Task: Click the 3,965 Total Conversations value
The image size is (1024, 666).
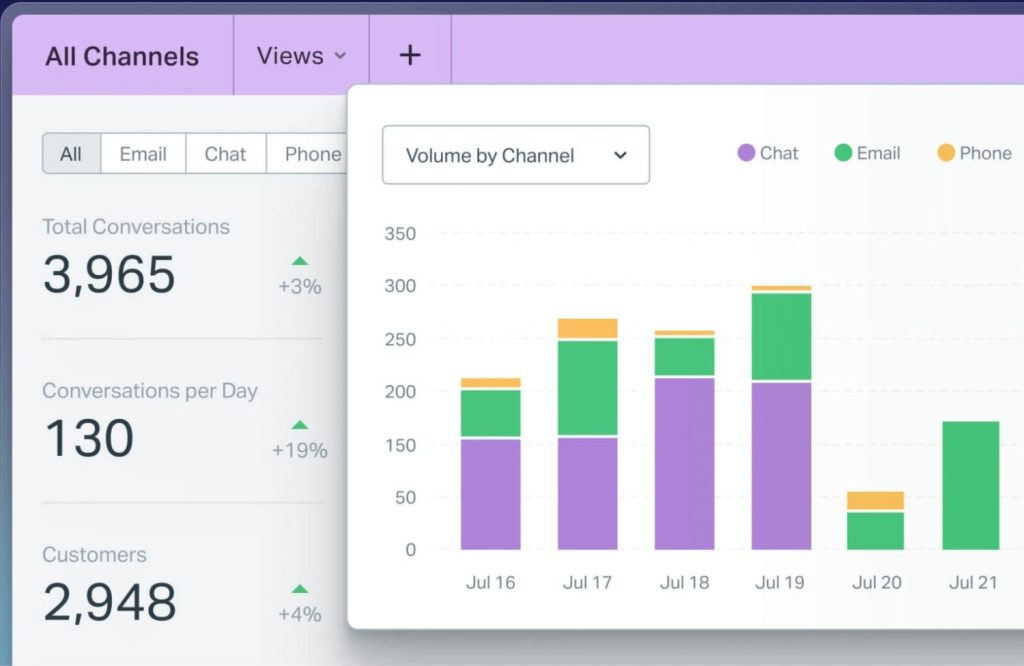Action: (109, 275)
